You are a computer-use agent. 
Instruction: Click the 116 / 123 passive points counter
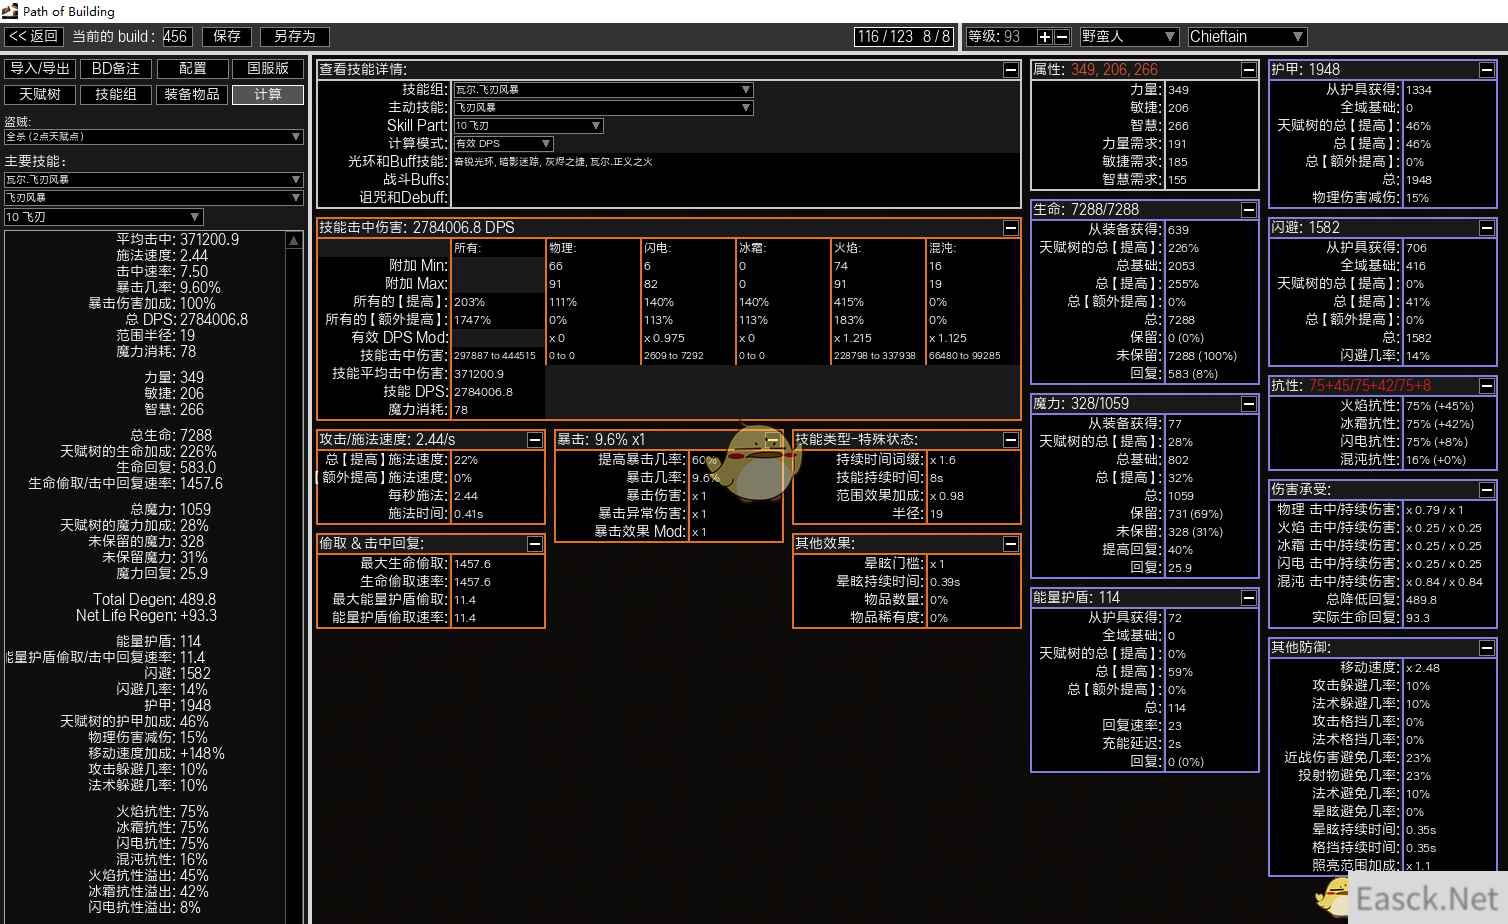(905, 37)
